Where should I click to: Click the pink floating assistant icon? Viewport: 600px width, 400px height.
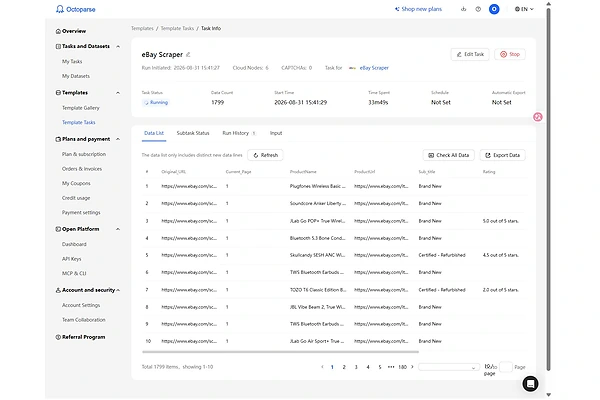[x=538, y=117]
